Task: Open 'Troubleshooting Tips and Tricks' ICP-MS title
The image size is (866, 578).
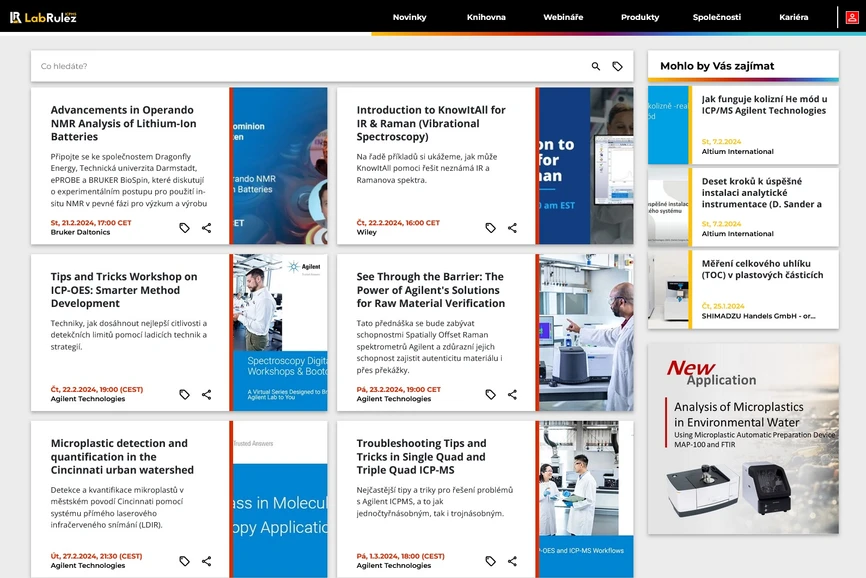Action: (x=421, y=457)
